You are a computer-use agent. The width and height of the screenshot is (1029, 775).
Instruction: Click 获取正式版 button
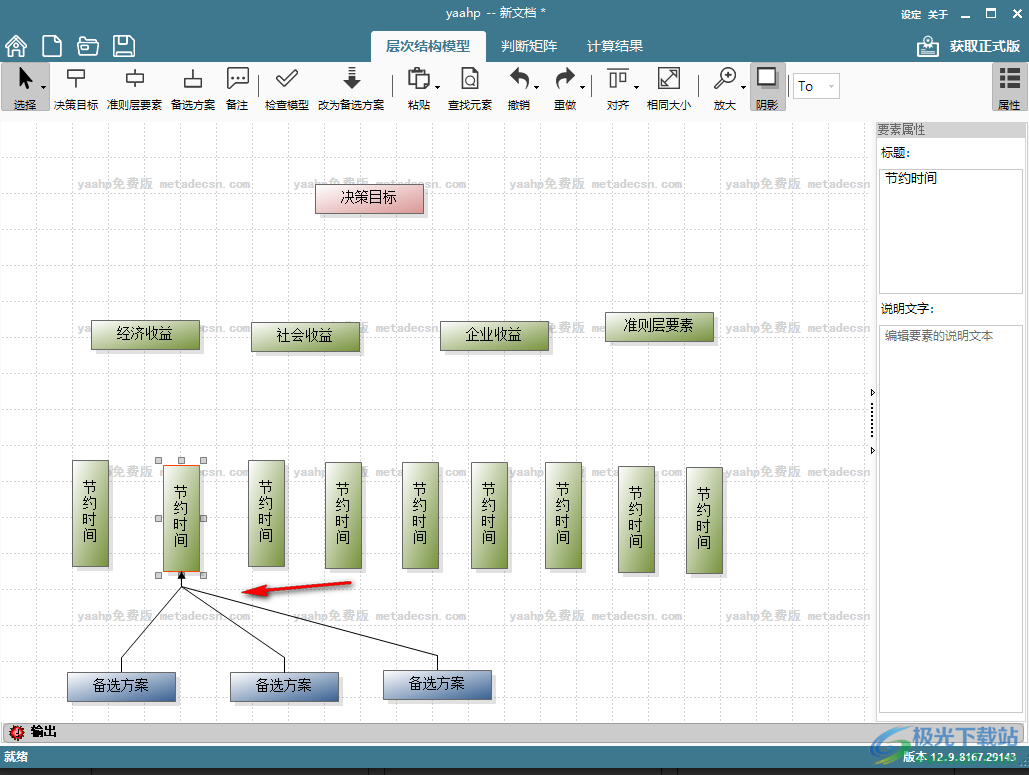970,46
